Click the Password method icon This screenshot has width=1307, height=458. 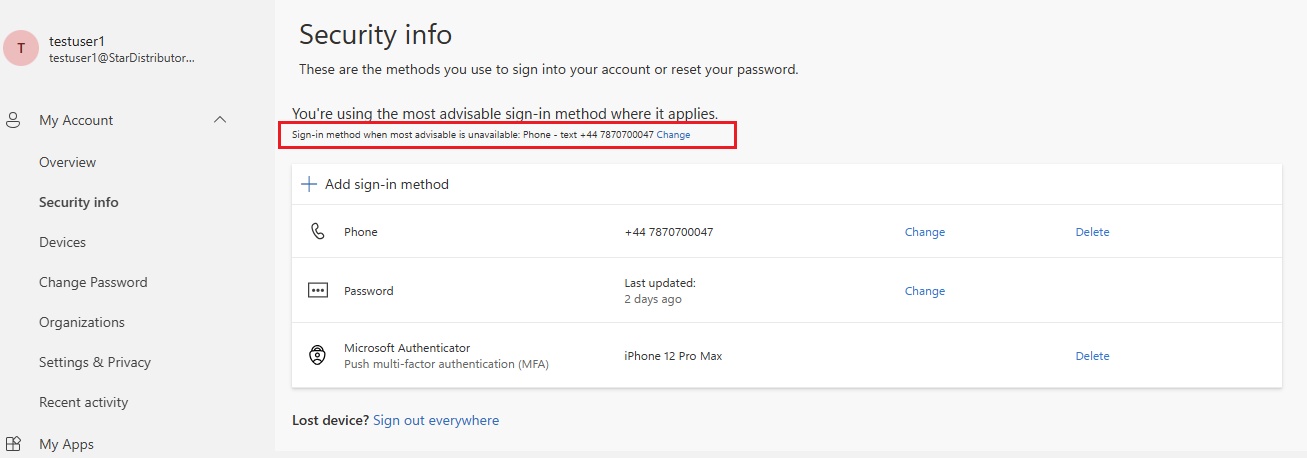(318, 291)
